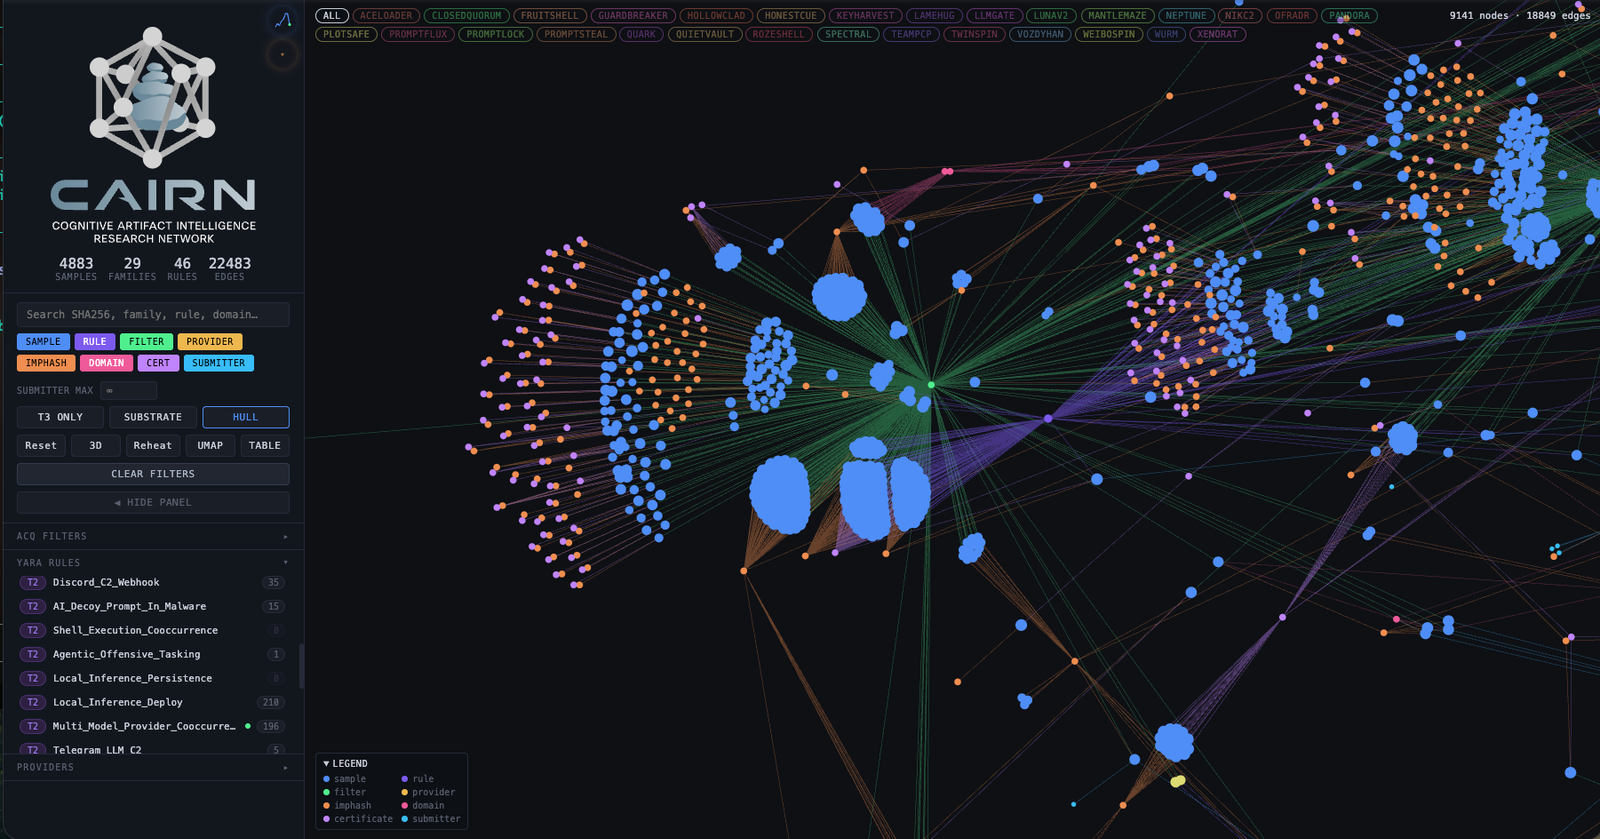Click the CLEAR FILTERS button
This screenshot has width=1600, height=839.
153,474
